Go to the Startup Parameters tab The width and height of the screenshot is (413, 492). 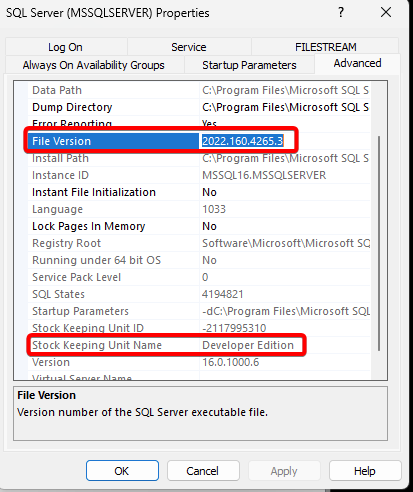coord(249,65)
